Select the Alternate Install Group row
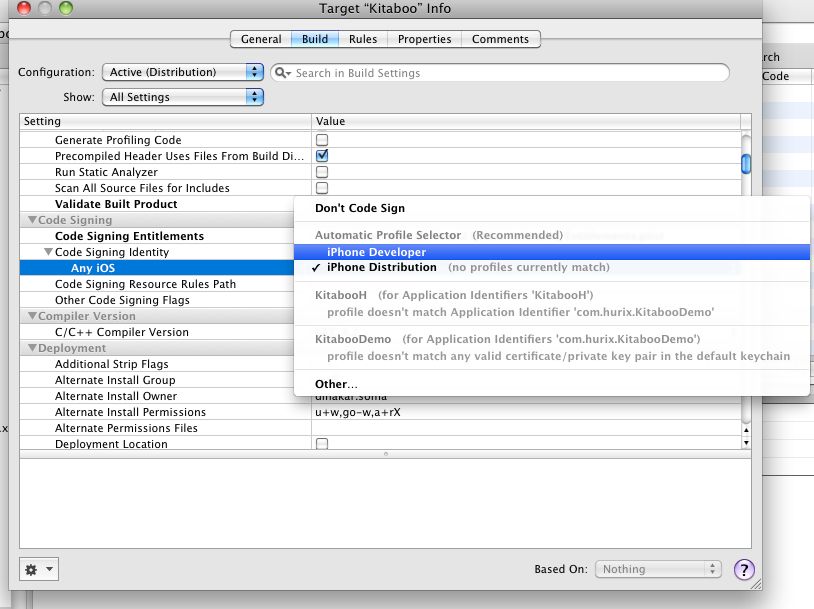This screenshot has height=609, width=814. 157,380
